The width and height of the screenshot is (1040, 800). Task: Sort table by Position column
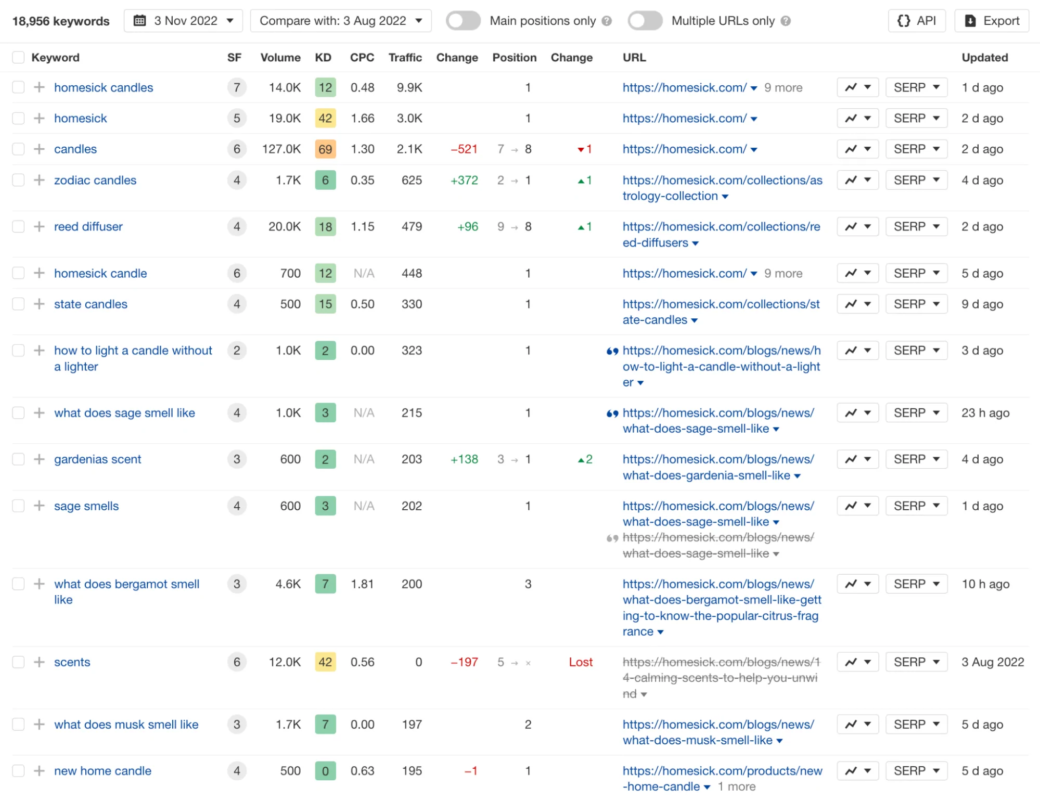514,58
